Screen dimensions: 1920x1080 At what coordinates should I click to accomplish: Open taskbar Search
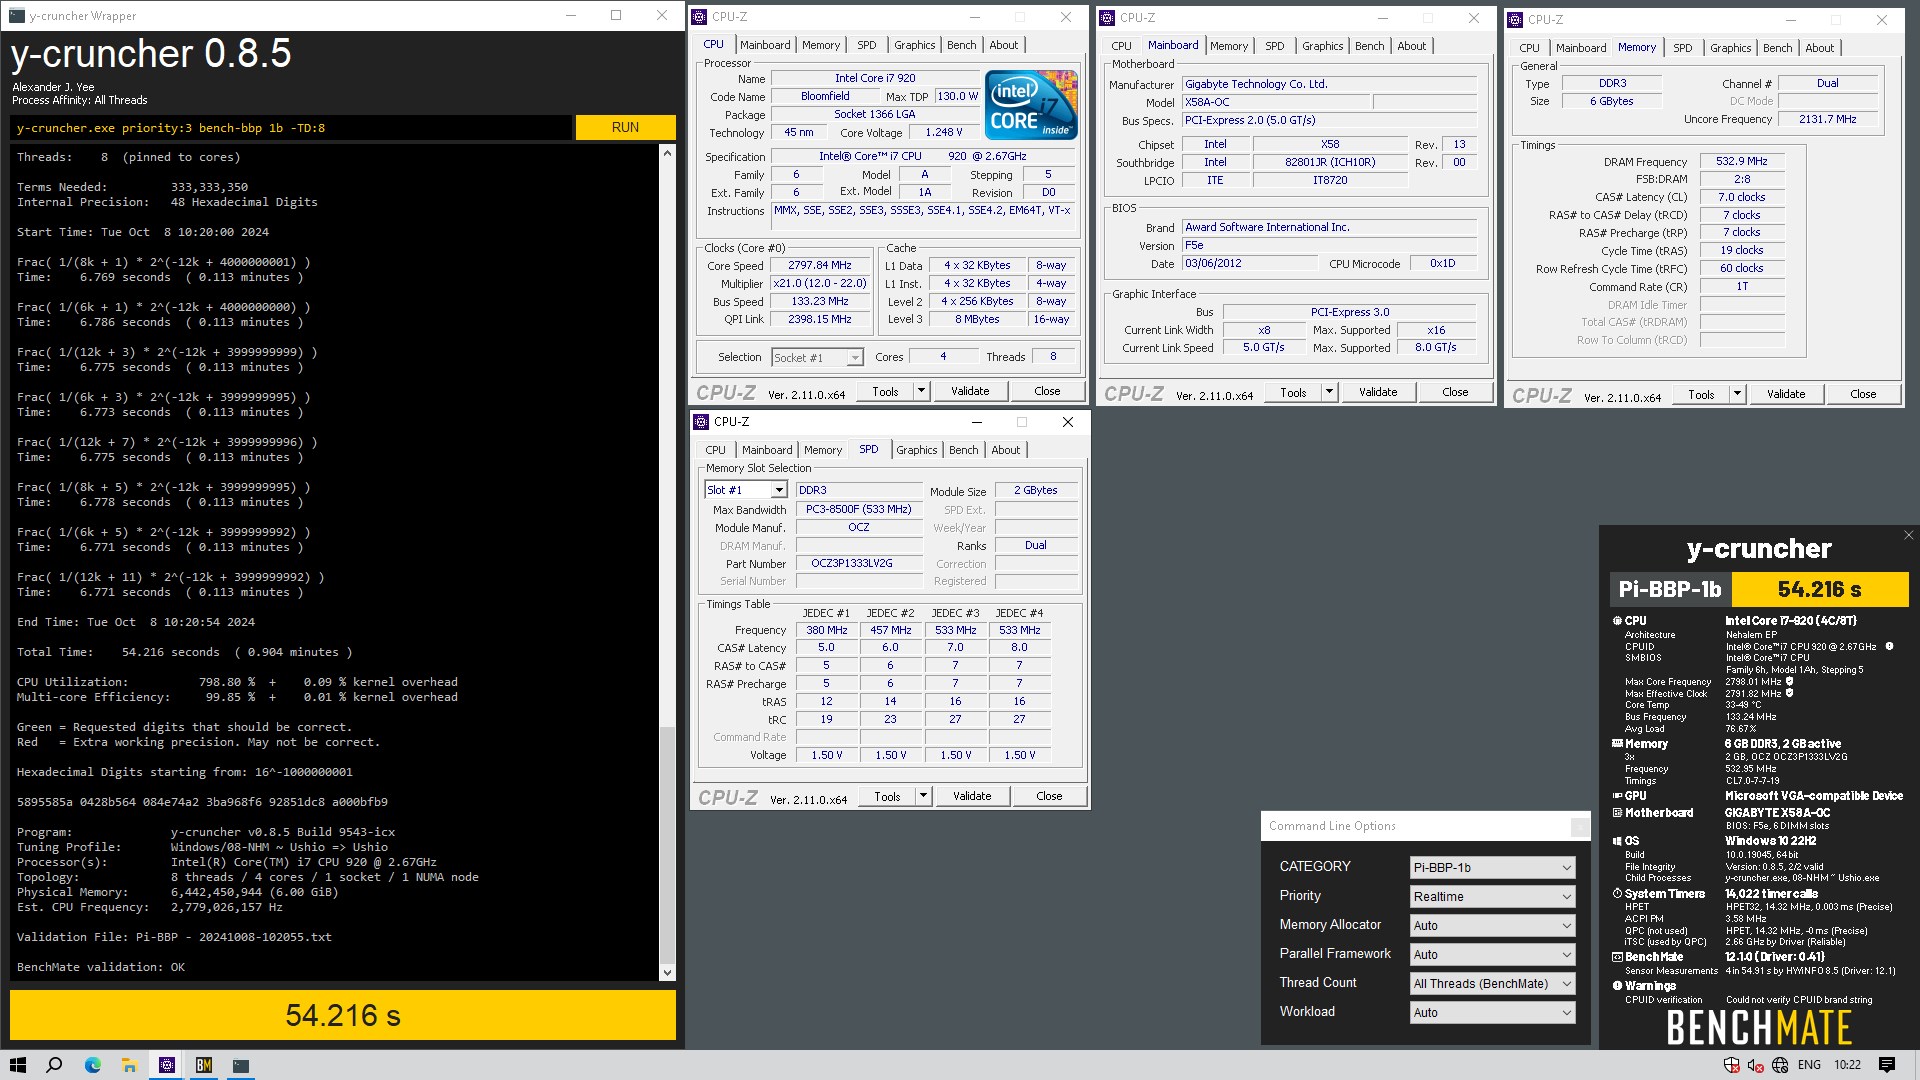coord(55,1065)
